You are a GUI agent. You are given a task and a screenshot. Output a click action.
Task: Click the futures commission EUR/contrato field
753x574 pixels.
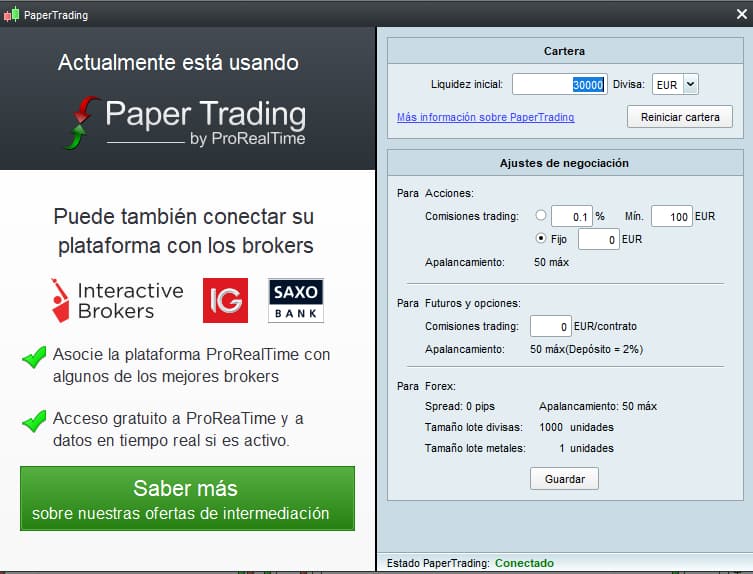[551, 326]
